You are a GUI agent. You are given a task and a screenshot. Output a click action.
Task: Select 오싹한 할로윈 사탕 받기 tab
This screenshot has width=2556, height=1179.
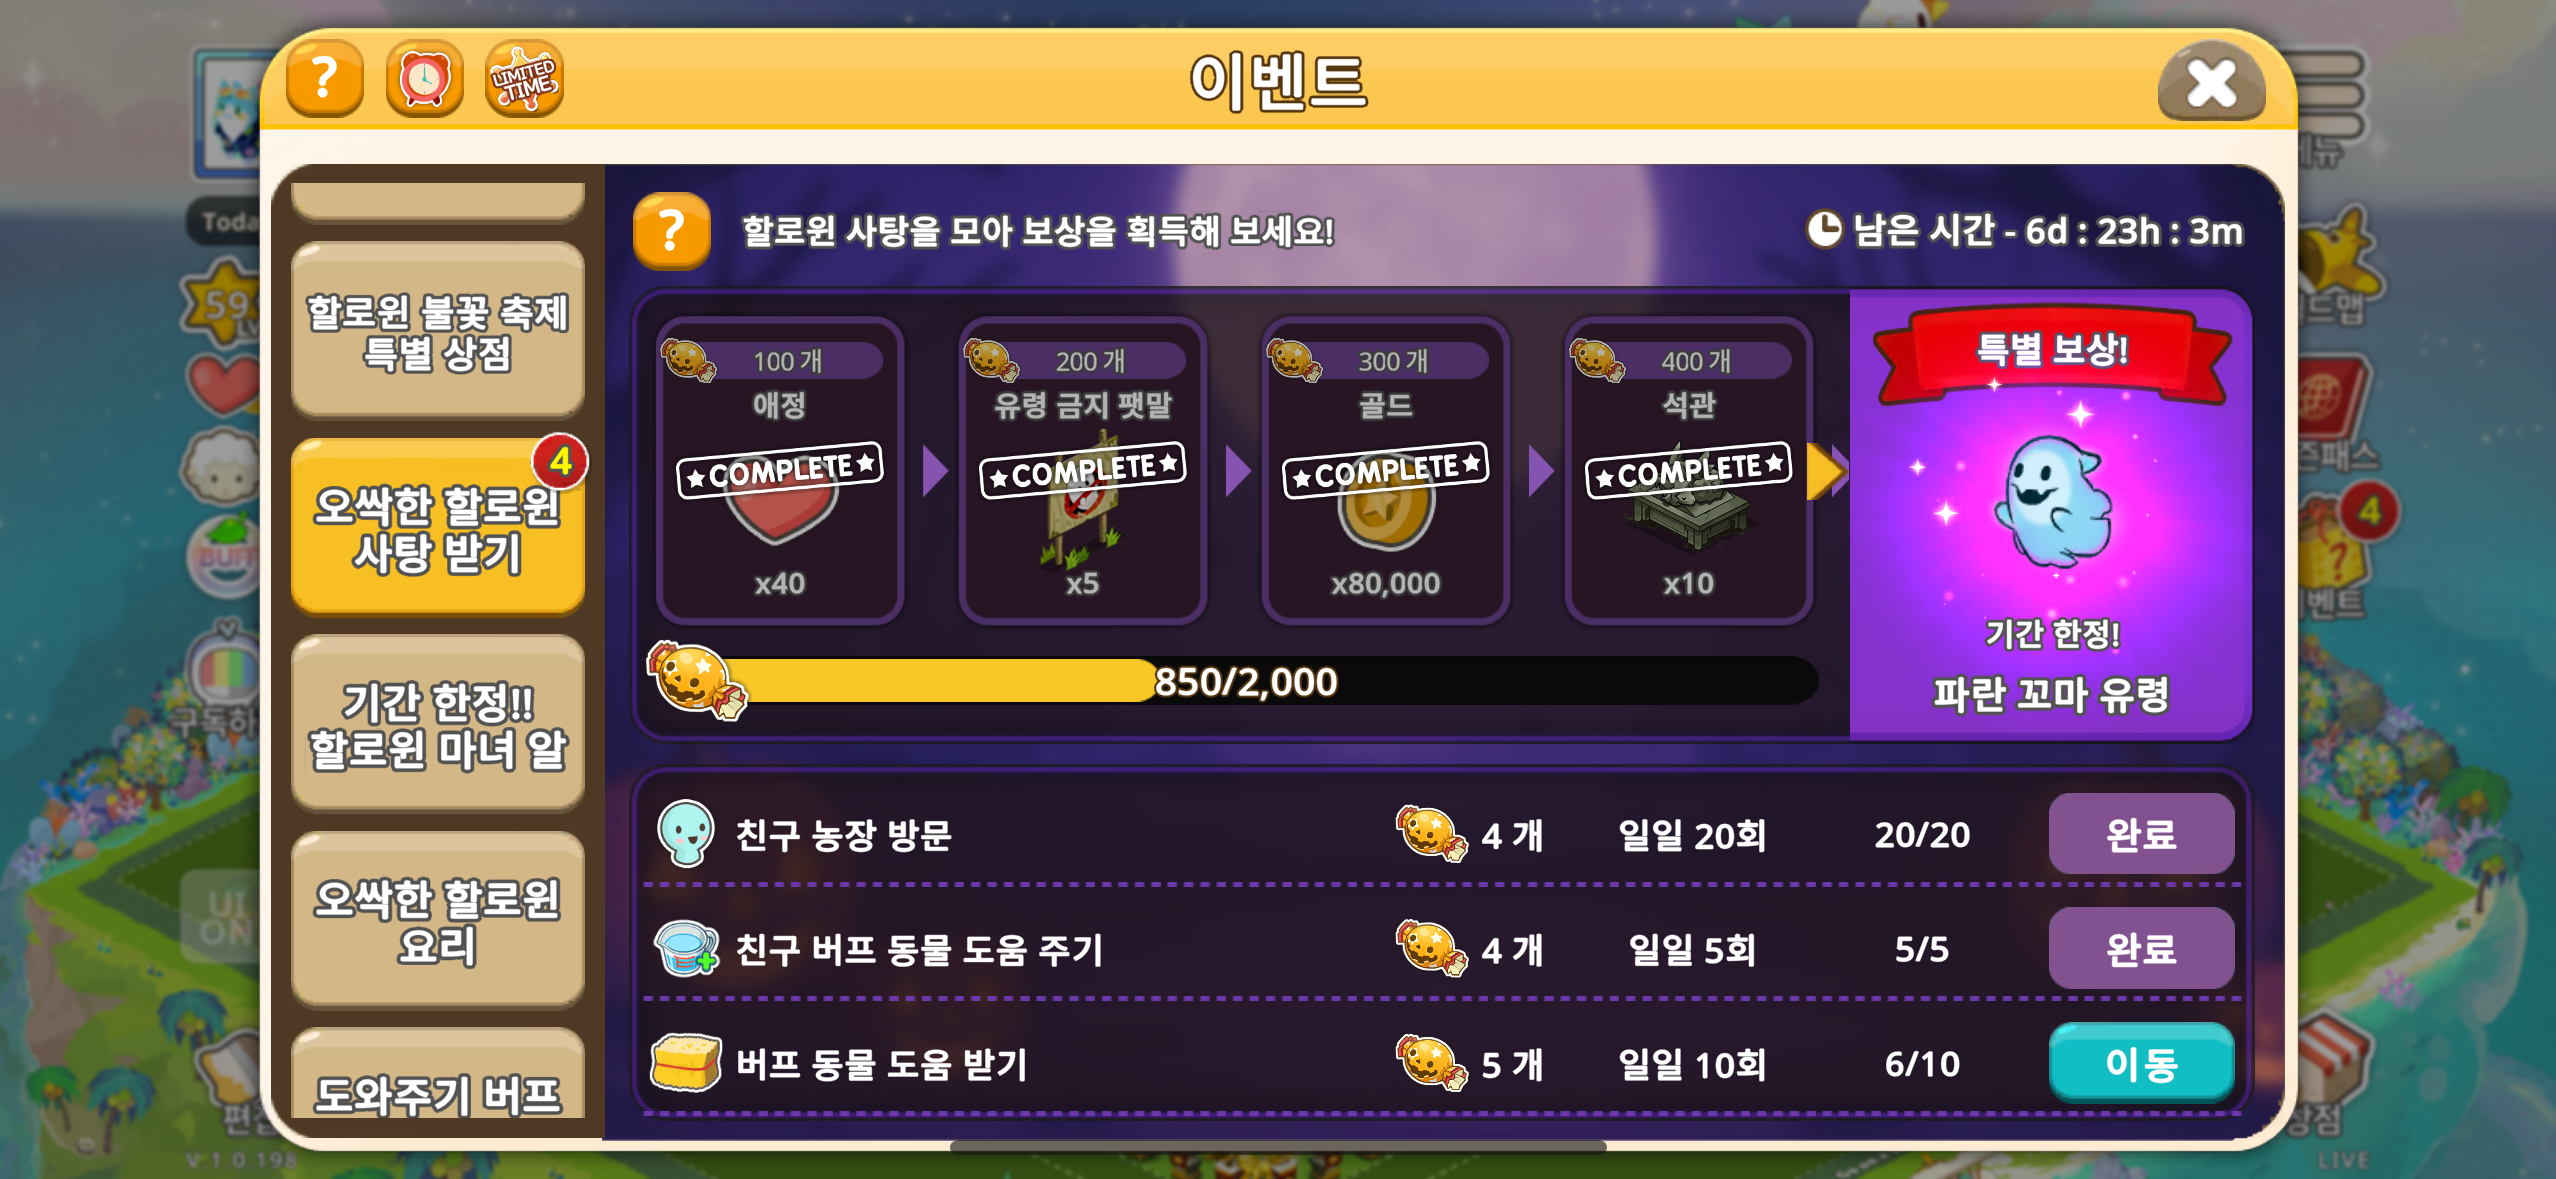coord(438,527)
